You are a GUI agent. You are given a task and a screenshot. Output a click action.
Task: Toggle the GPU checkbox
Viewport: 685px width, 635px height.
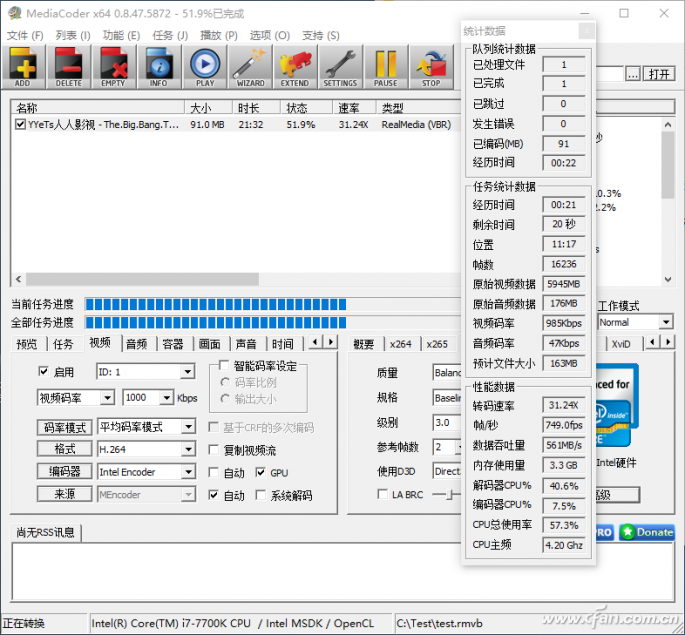(260, 472)
